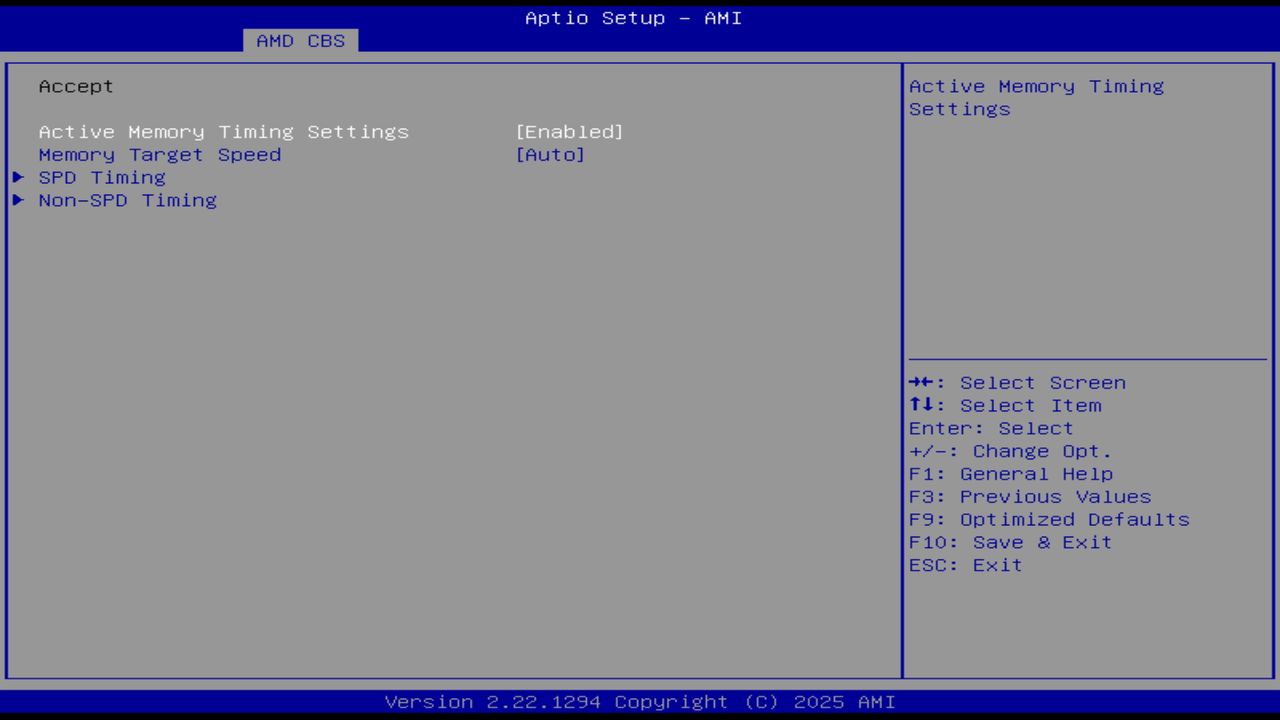Click the ESC: Exit entry
The image size is (1280, 720).
(x=965, y=564)
